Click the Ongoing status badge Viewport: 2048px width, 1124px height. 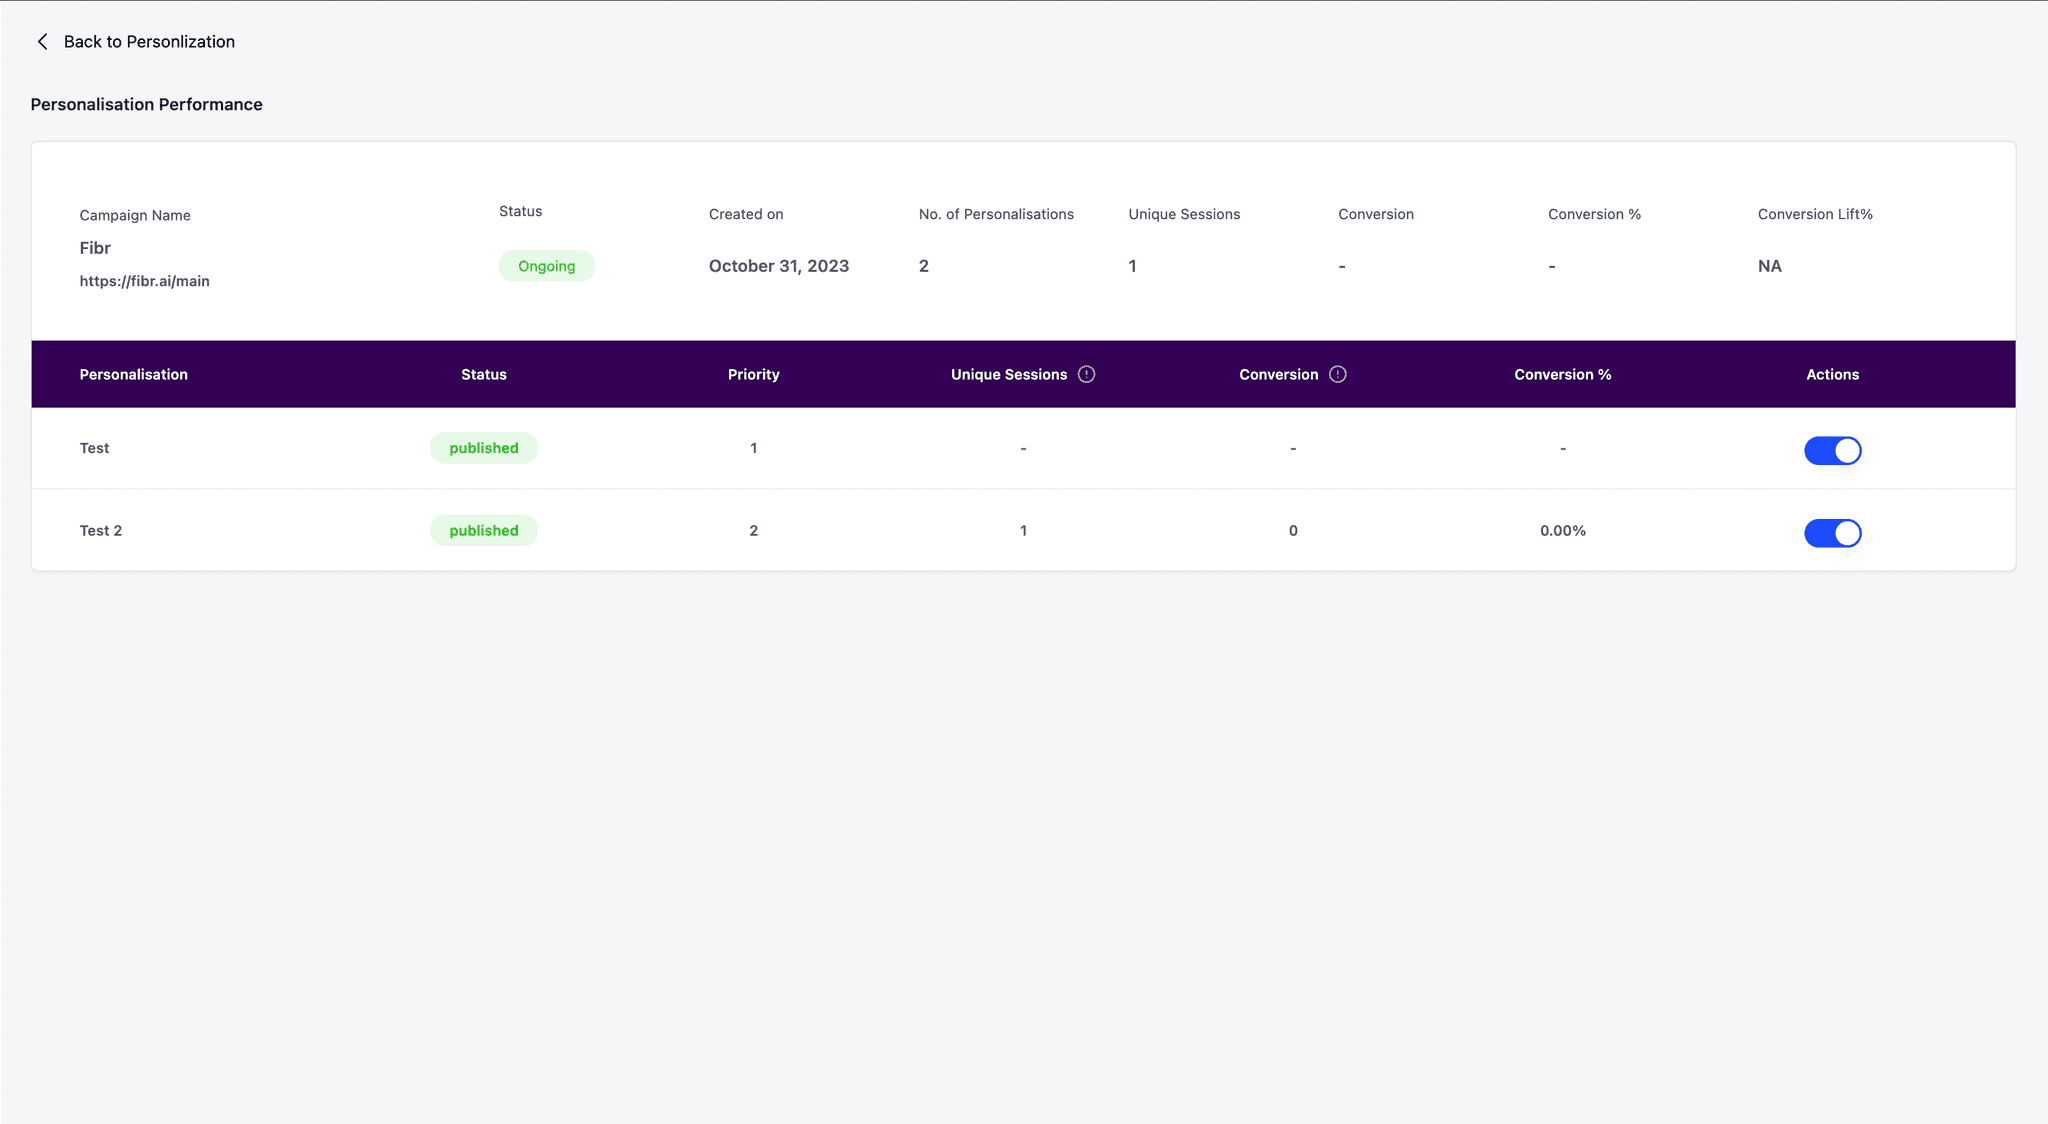546,265
